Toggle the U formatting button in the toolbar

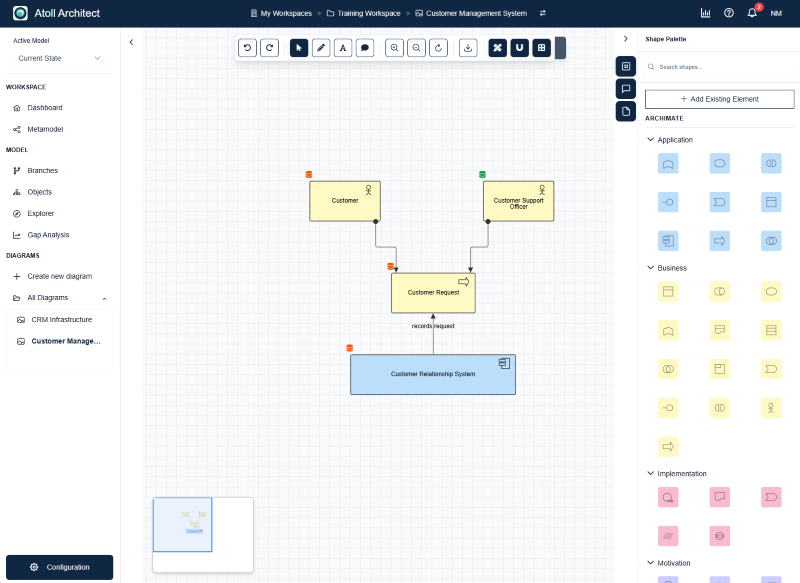coord(519,47)
